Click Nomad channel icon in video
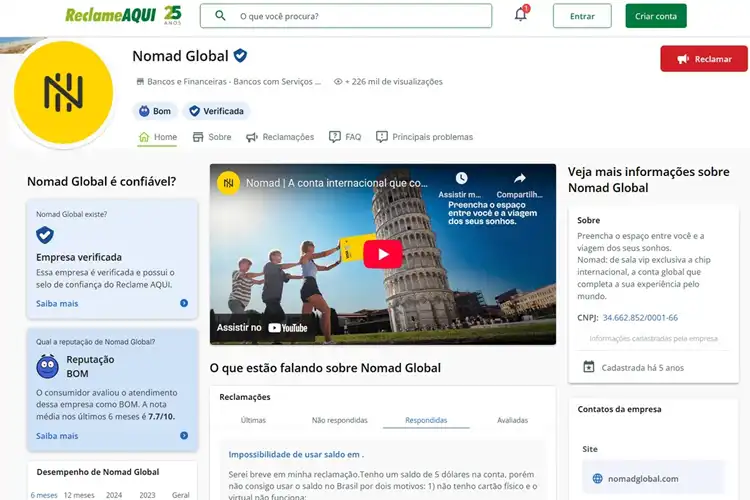The width and height of the screenshot is (750, 500). point(229,183)
